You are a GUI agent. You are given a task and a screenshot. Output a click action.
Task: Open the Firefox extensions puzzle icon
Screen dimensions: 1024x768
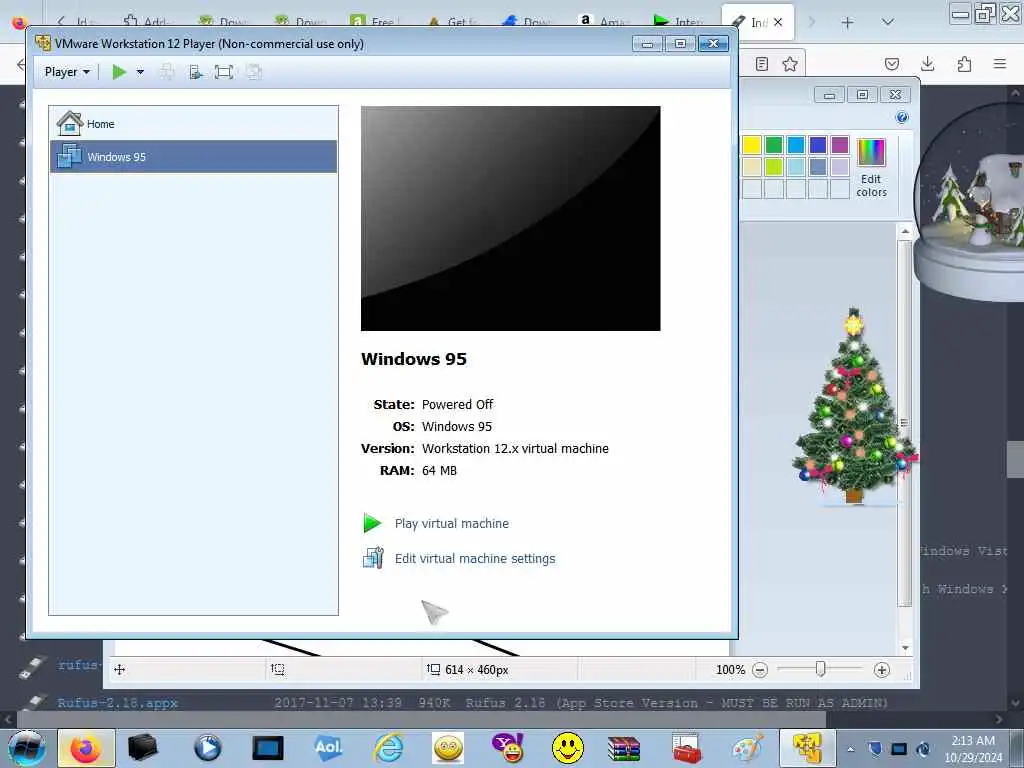(x=964, y=64)
